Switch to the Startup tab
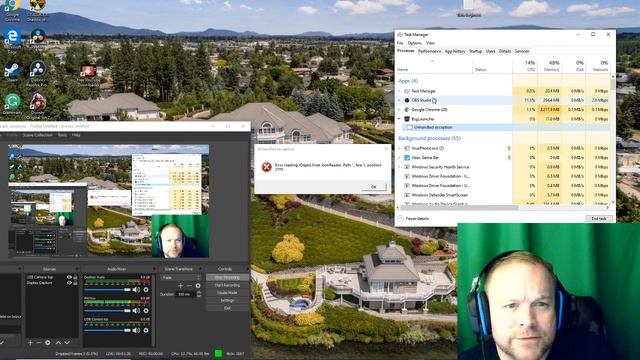 [x=476, y=51]
